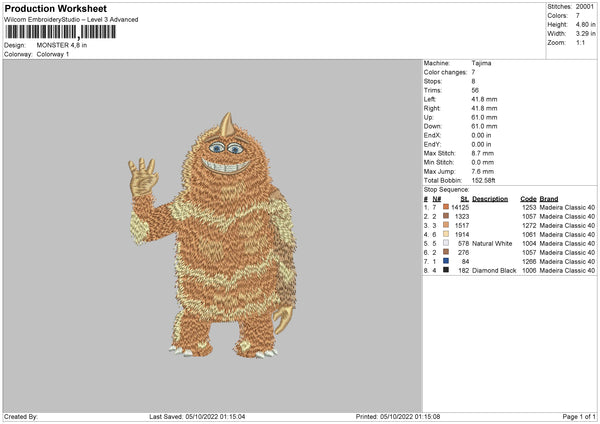Click the brown swatch in stop row 2

click(x=446, y=216)
